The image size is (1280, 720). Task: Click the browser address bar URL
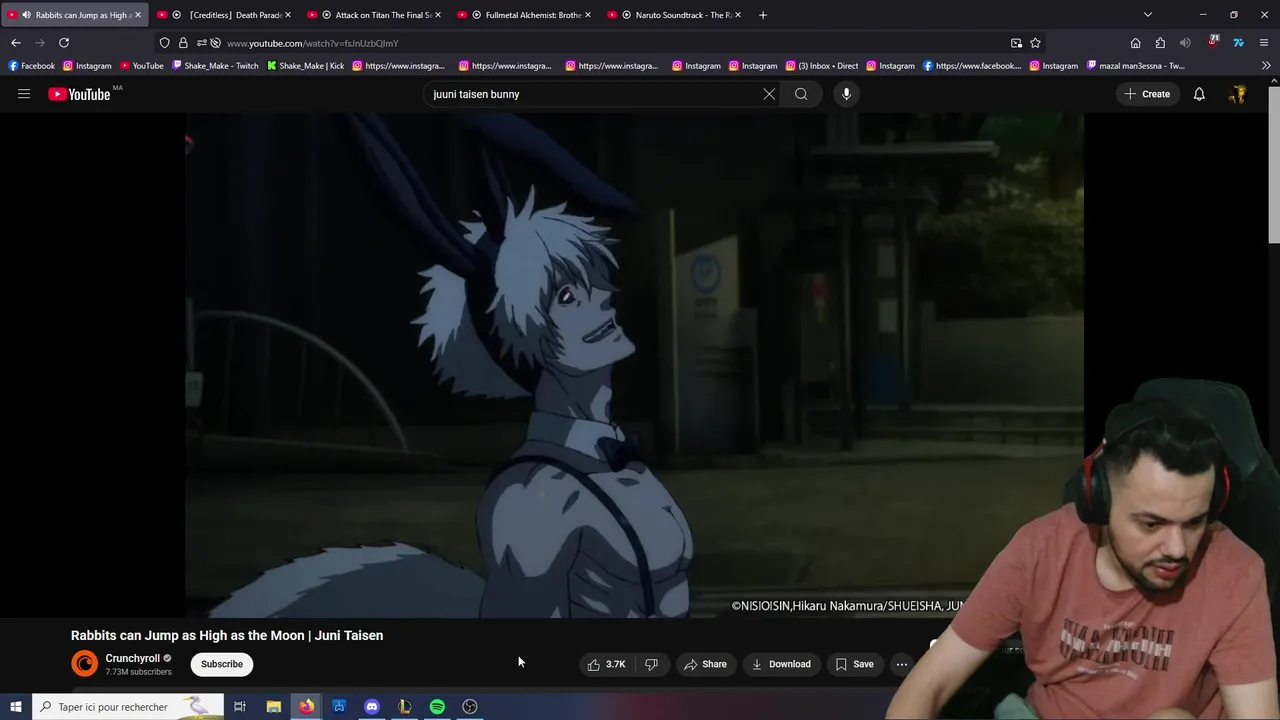pos(313,43)
